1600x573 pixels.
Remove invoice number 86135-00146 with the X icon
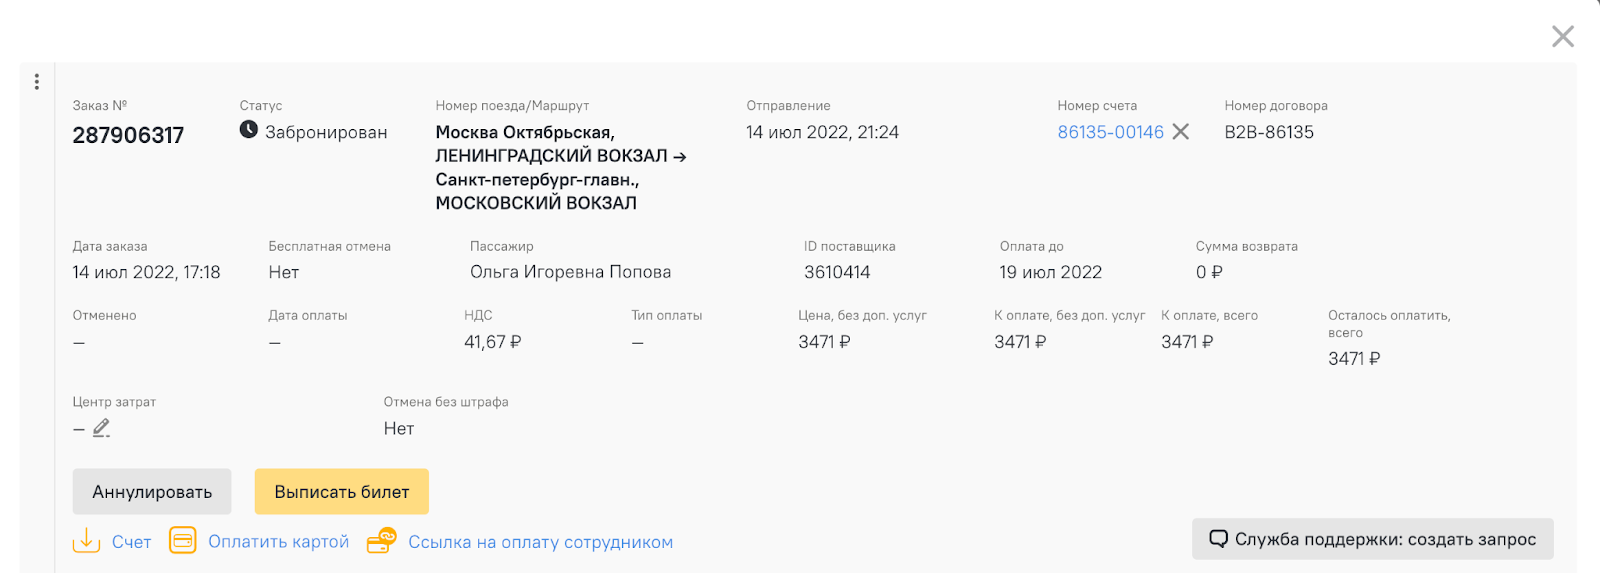pyautogui.click(x=1181, y=132)
